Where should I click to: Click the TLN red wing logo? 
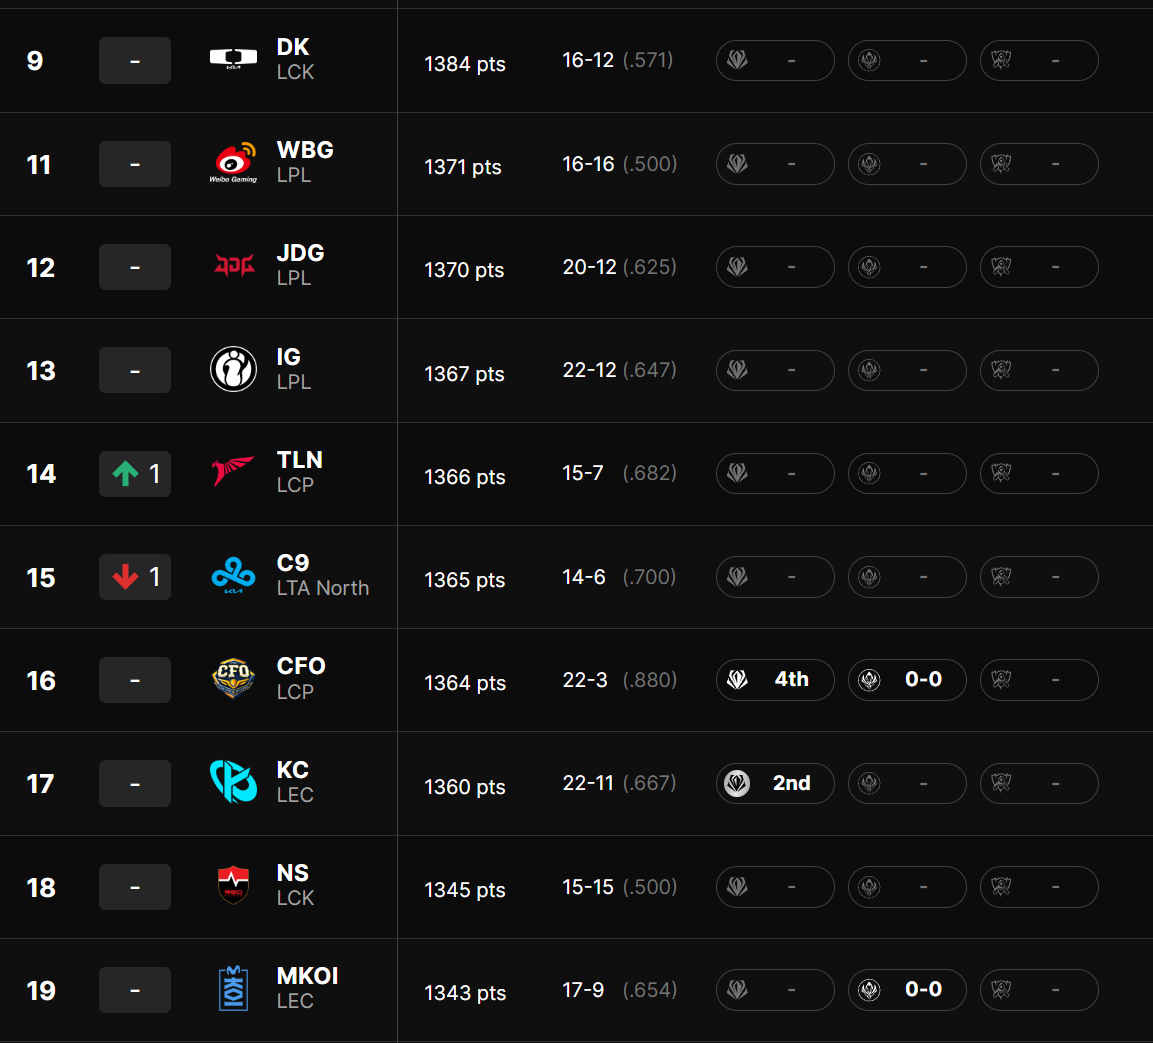click(x=233, y=471)
